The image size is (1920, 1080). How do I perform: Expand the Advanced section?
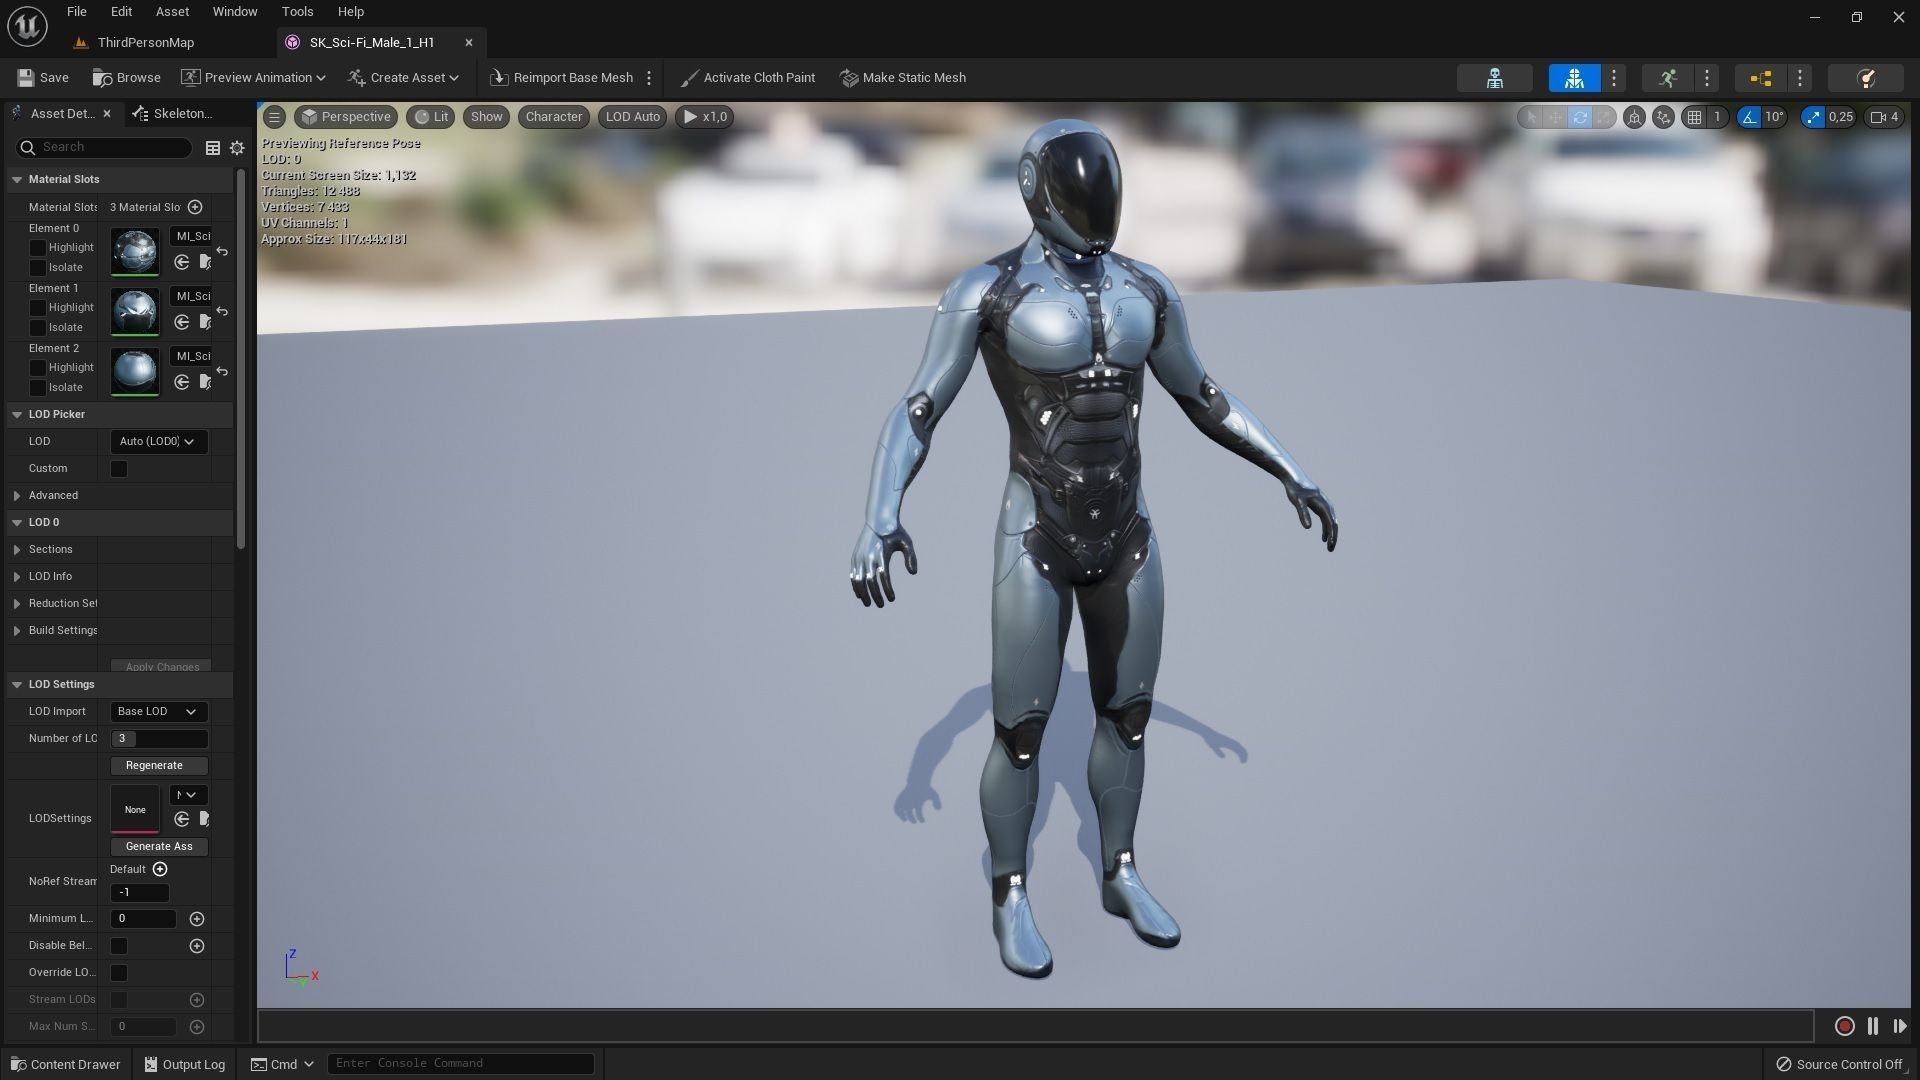pyautogui.click(x=17, y=495)
